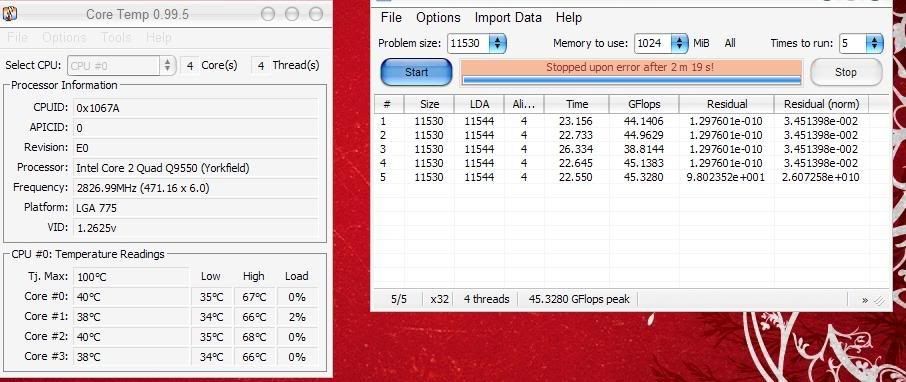Open the Options menu in LinX
906x382 pixels.
click(438, 17)
